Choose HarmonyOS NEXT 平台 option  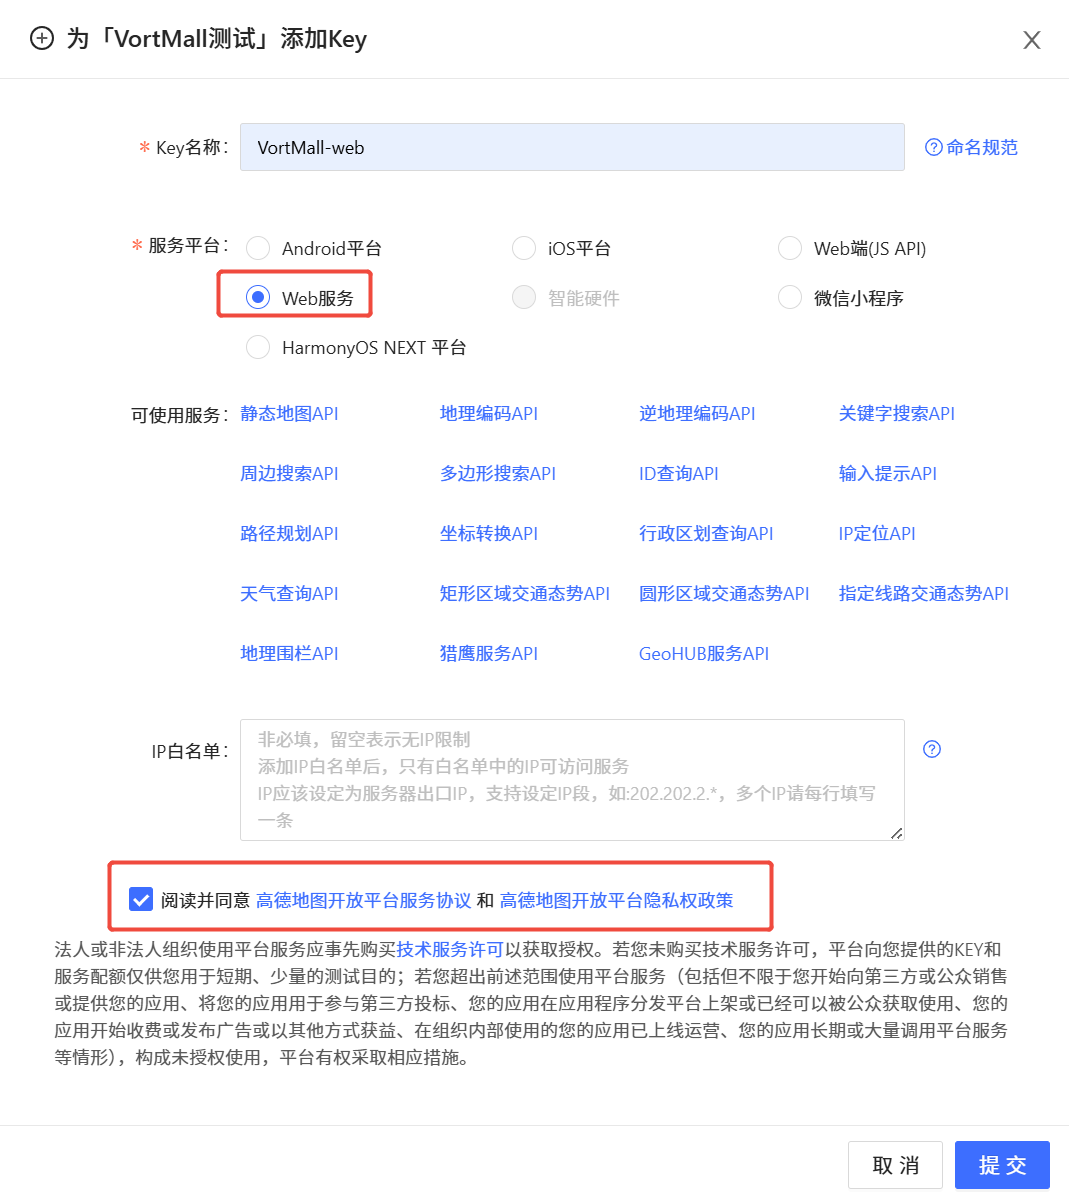258,347
